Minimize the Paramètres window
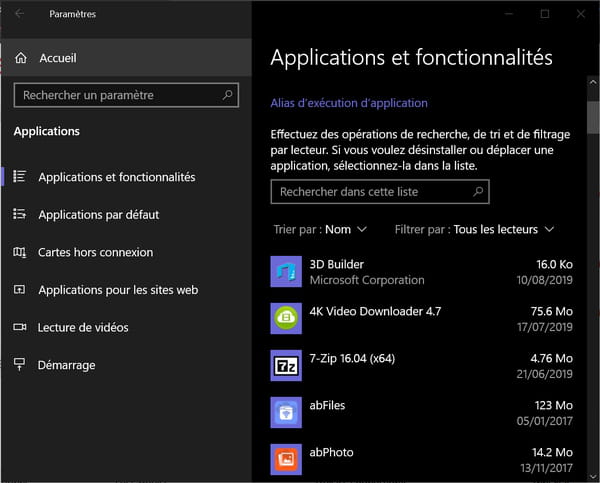The height and width of the screenshot is (483, 600). (x=509, y=14)
